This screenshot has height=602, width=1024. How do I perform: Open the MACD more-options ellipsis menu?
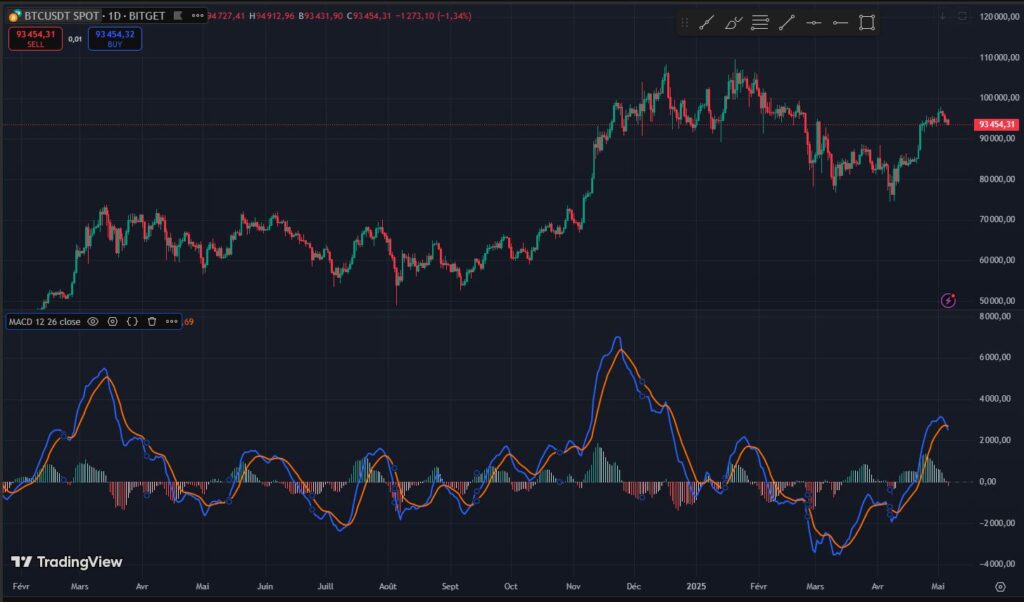(171, 321)
